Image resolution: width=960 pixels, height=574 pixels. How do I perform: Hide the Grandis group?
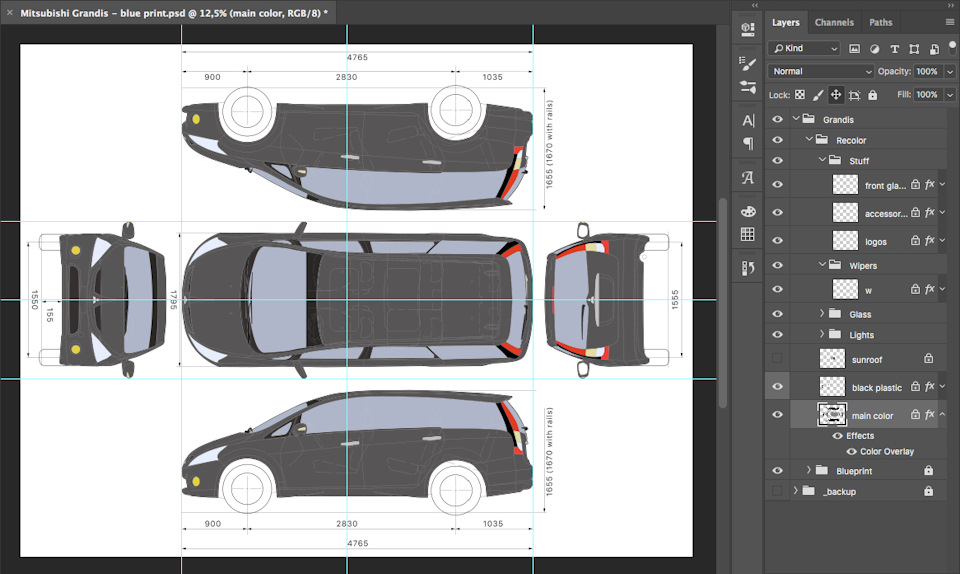[778, 119]
